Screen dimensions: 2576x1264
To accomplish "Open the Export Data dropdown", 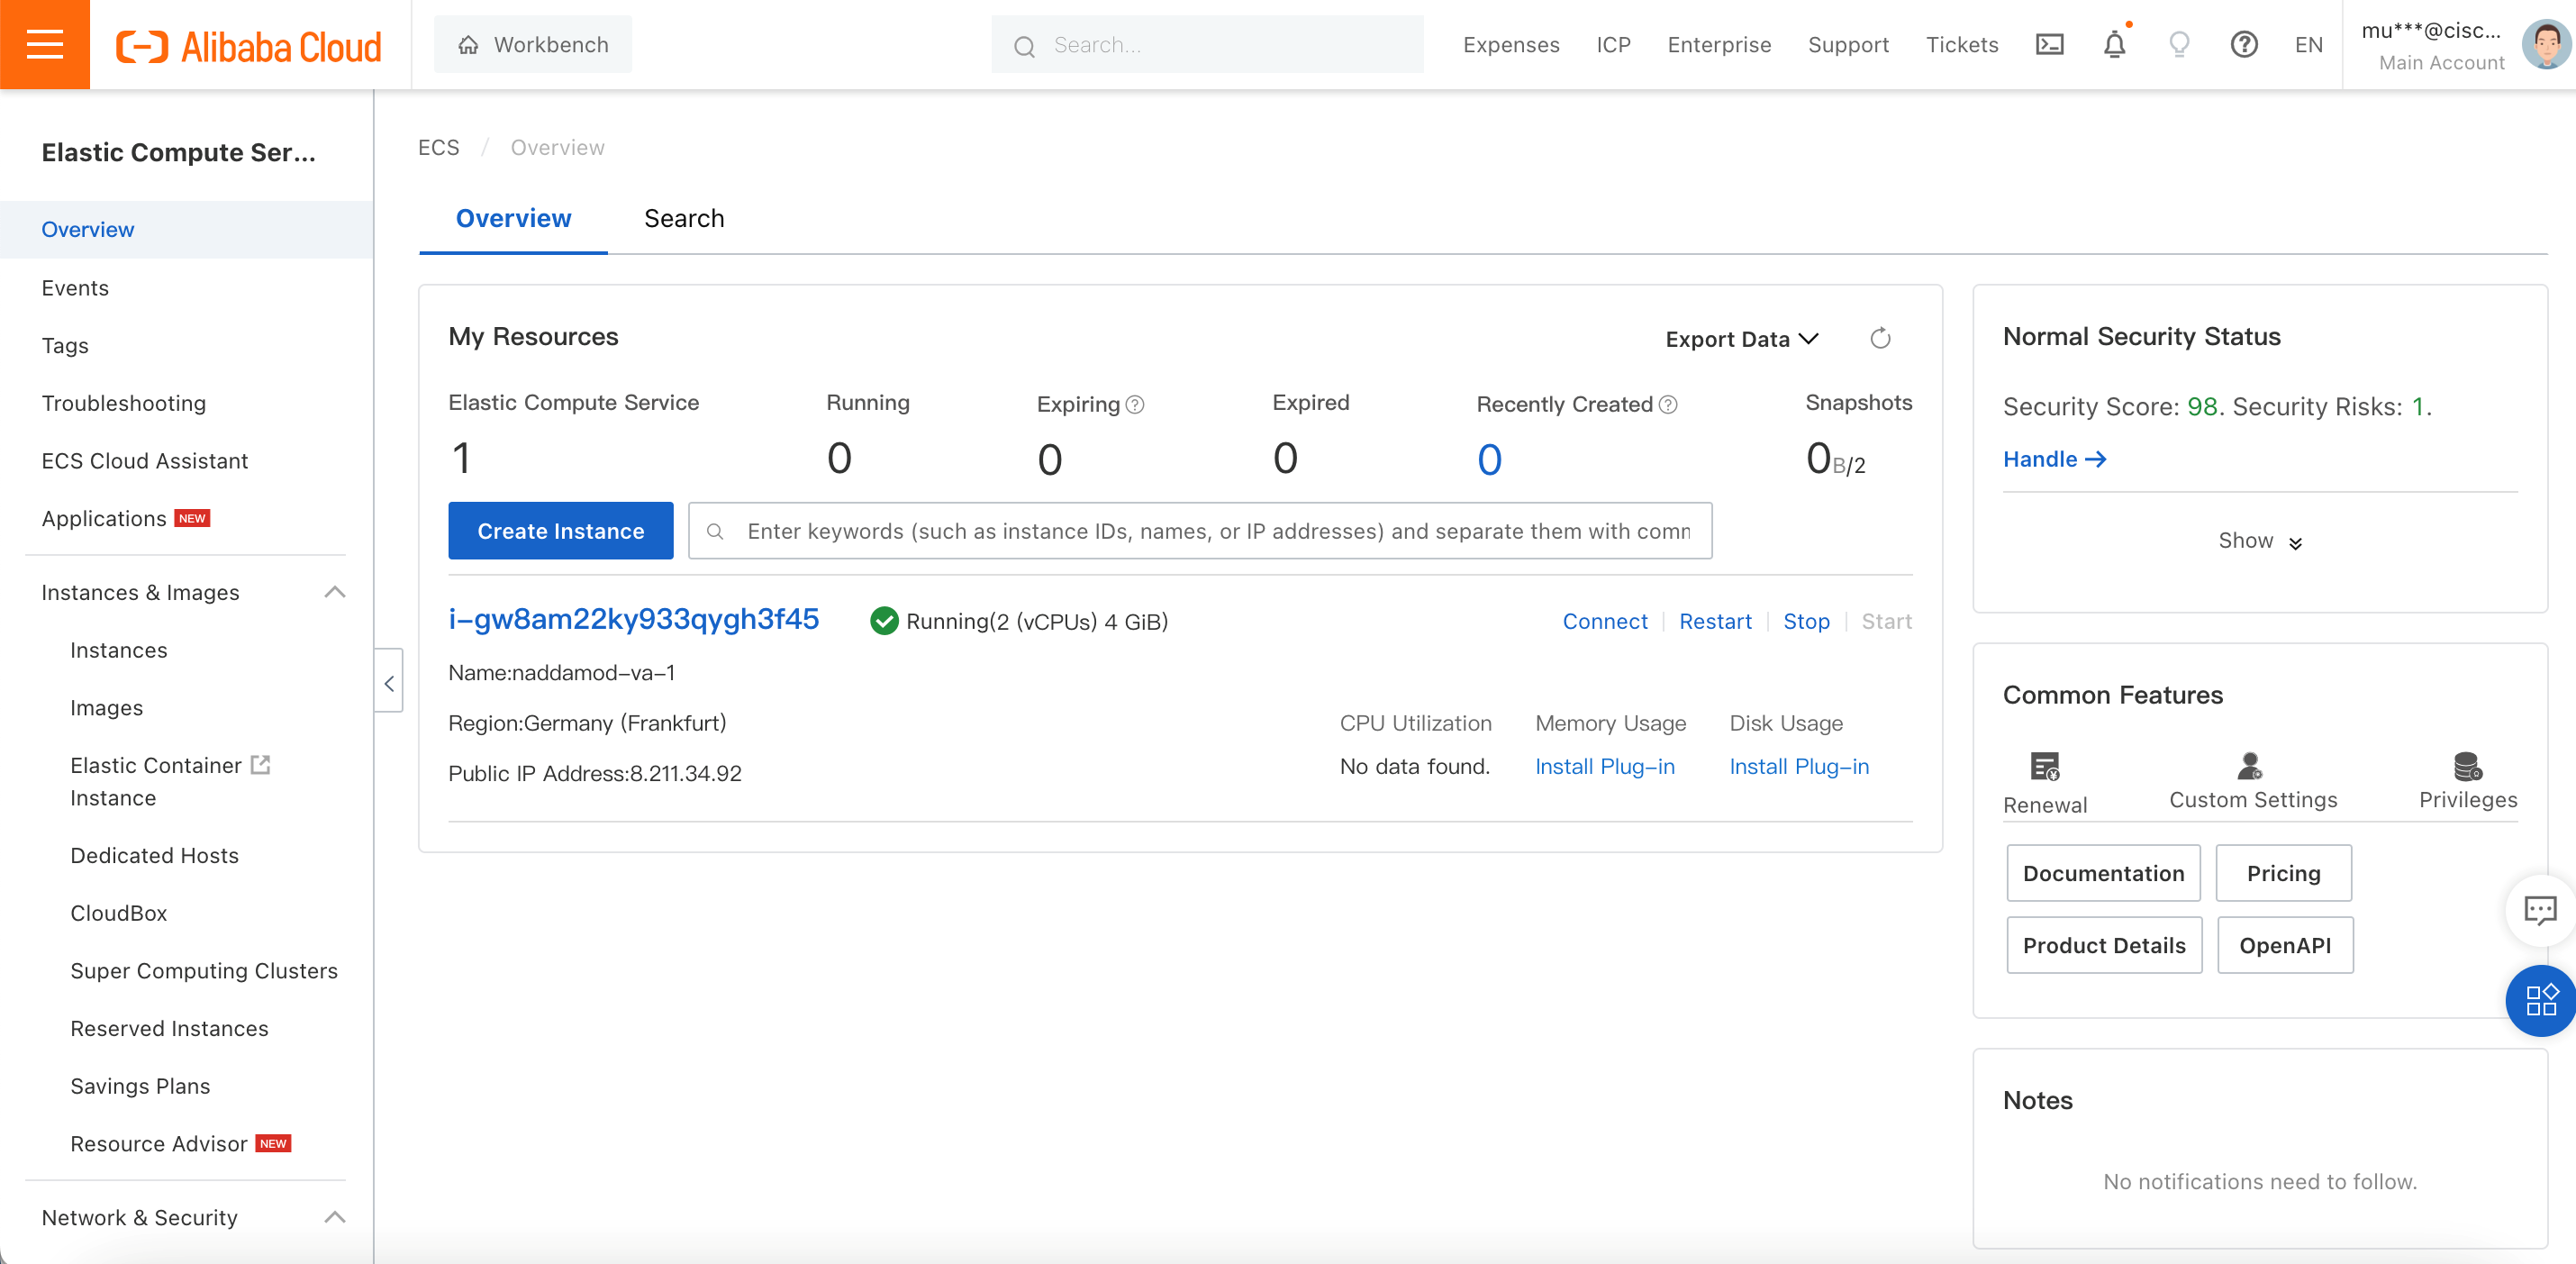I will click(1741, 339).
